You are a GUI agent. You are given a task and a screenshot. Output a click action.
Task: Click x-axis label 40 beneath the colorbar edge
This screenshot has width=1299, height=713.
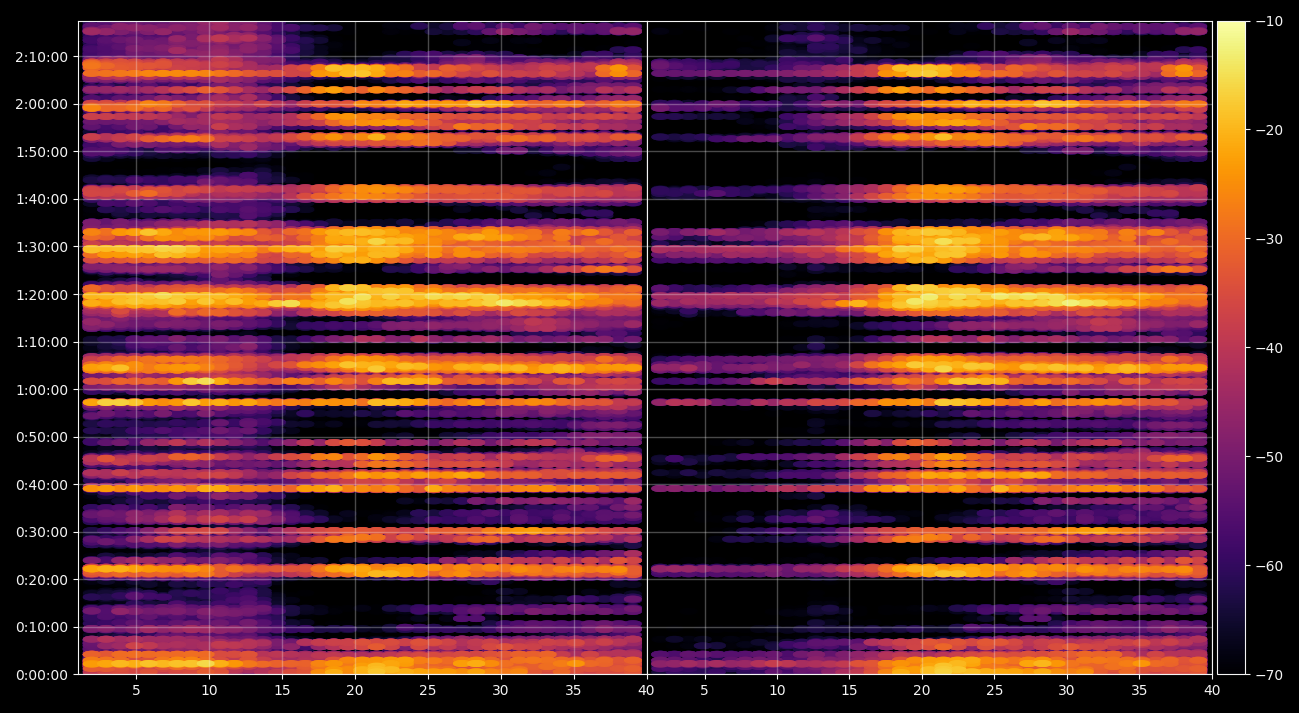point(1212,690)
